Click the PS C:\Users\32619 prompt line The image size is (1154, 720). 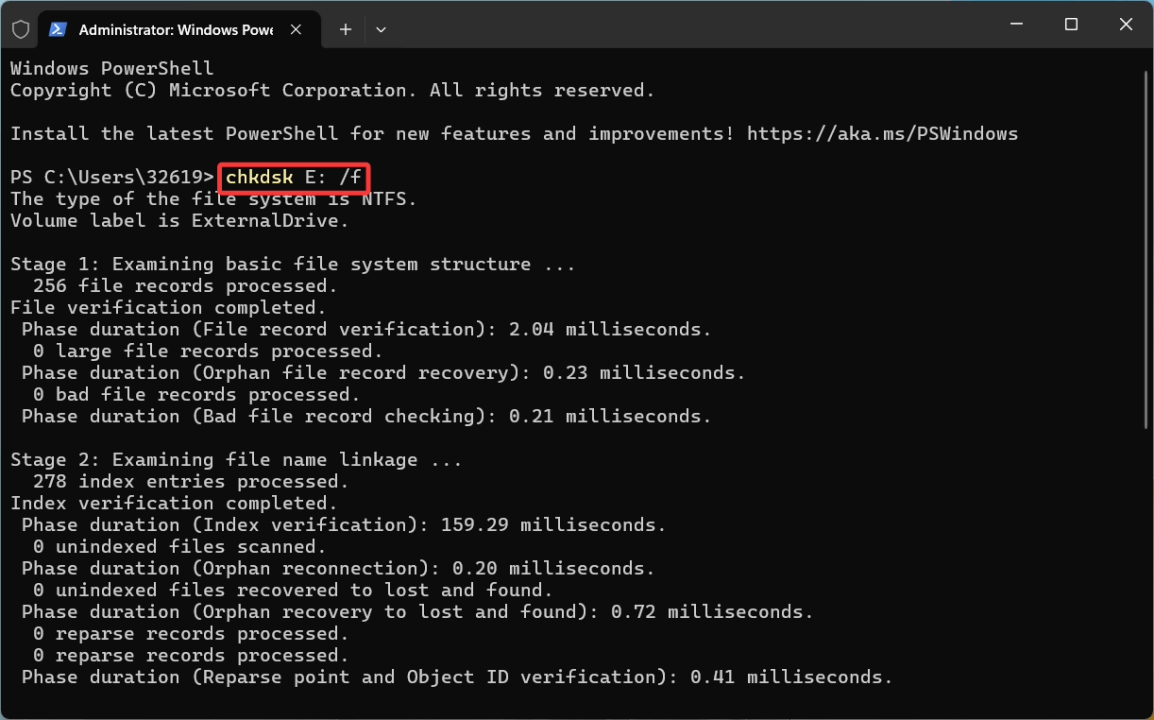(110, 177)
